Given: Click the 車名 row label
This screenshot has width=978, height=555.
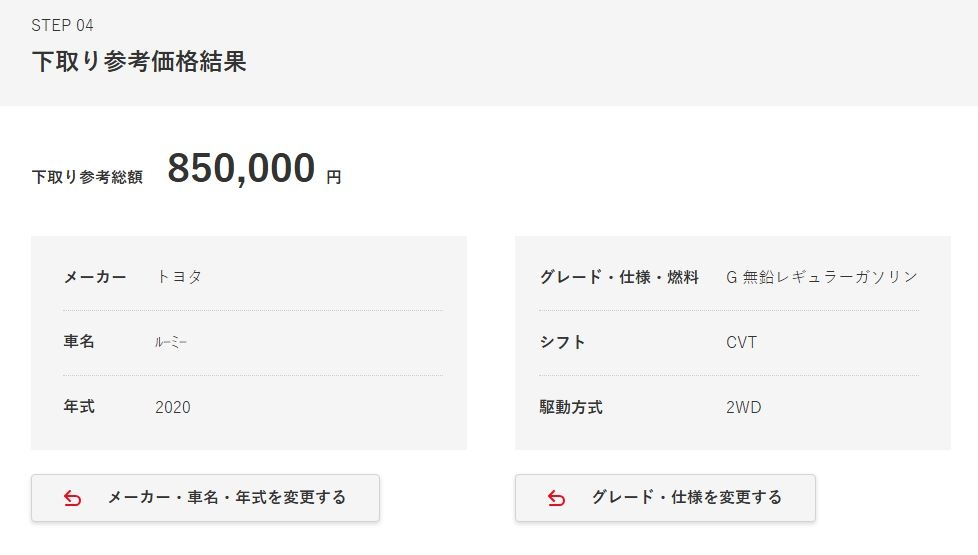Looking at the screenshot, I should point(79,342).
